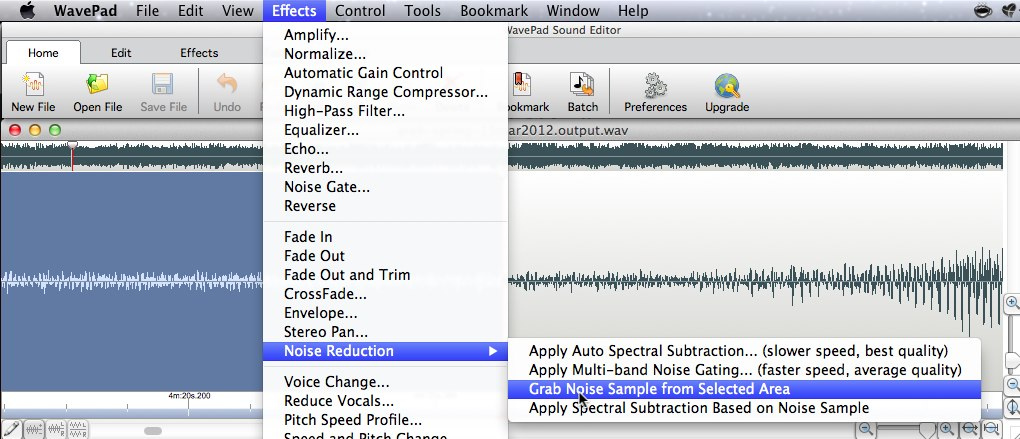Screen dimensions: 1020x439
Task: Click the waveform plus/minus view icon
Action: (33, 429)
